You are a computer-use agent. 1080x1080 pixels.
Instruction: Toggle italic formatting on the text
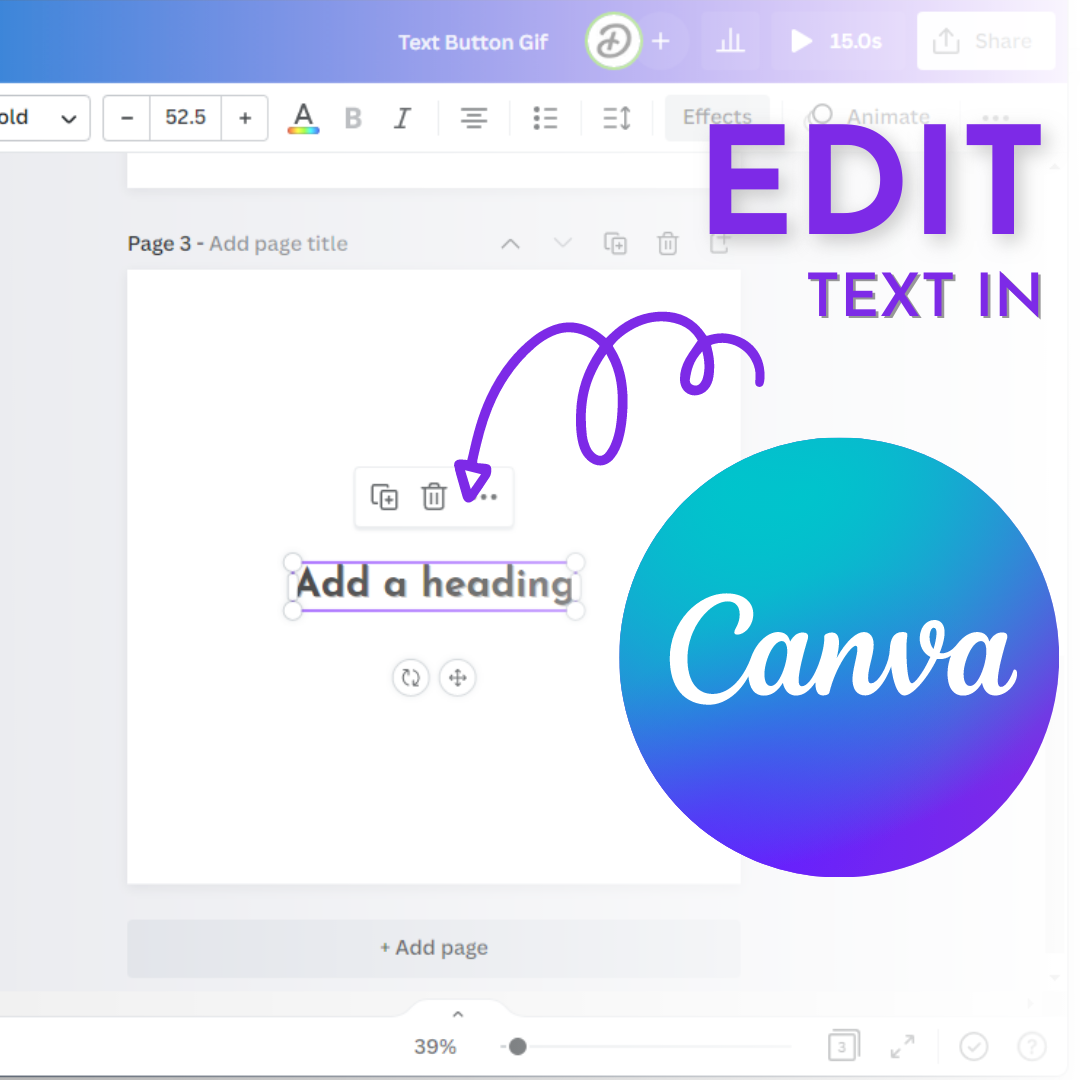(x=401, y=118)
